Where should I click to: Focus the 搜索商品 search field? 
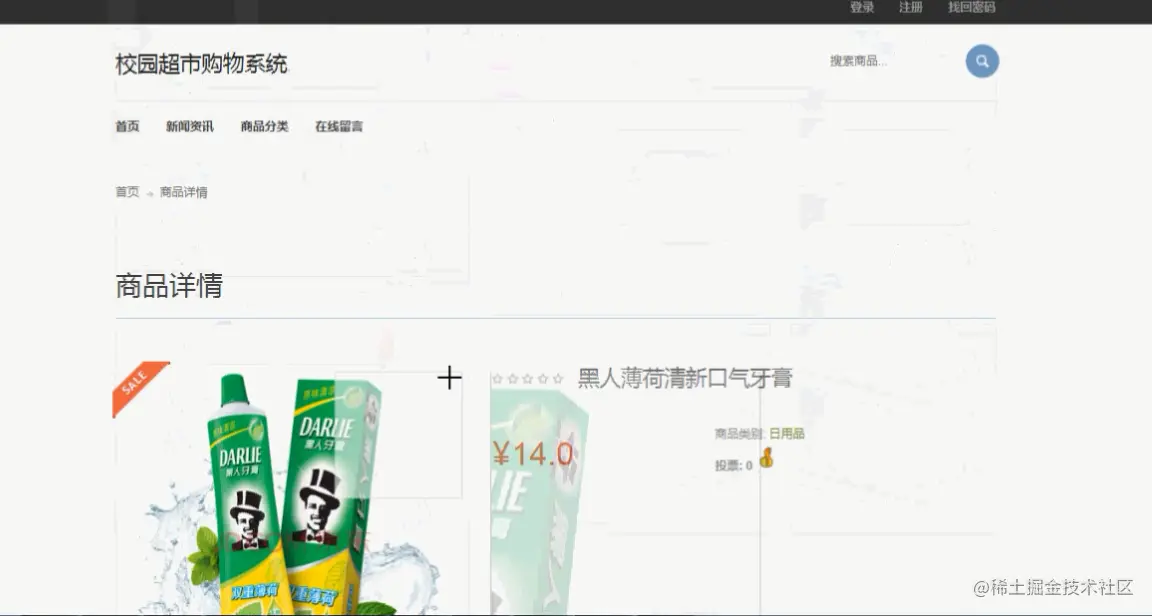tap(893, 61)
